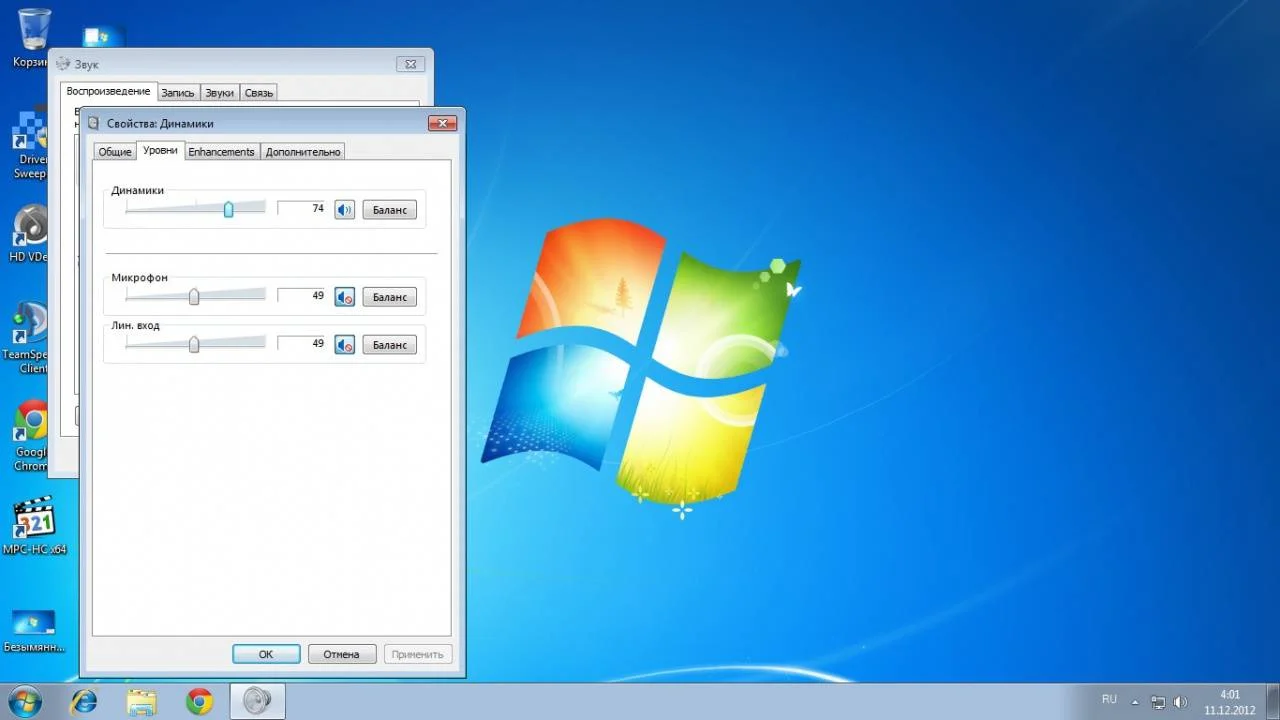
Task: Open Баланс for Микрофон
Action: (389, 297)
